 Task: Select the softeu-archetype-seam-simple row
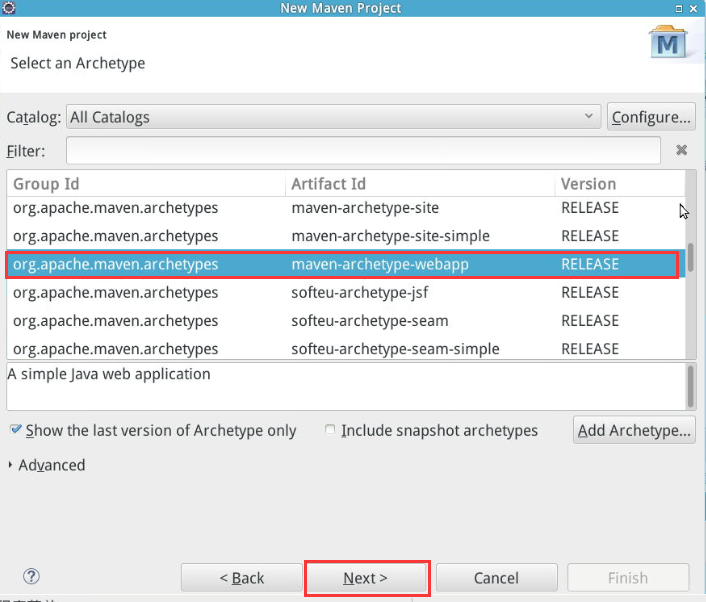pos(346,349)
